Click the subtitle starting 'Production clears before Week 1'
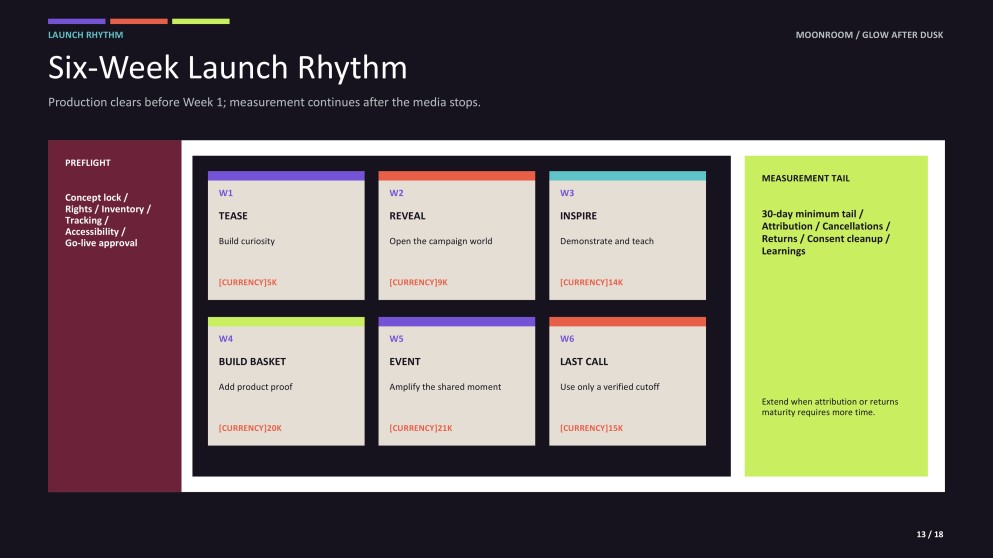This screenshot has height=558, width=993. [x=264, y=102]
